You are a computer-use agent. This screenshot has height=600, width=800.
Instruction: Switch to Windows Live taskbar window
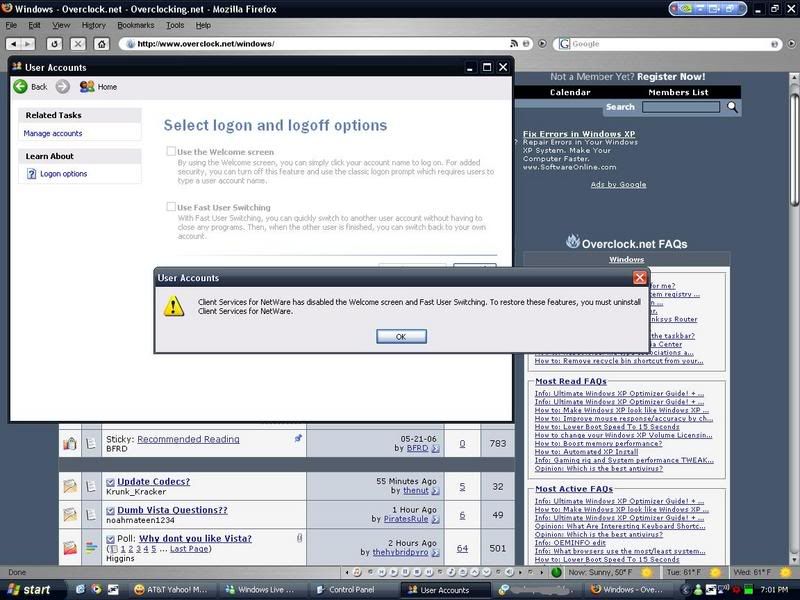(x=261, y=590)
